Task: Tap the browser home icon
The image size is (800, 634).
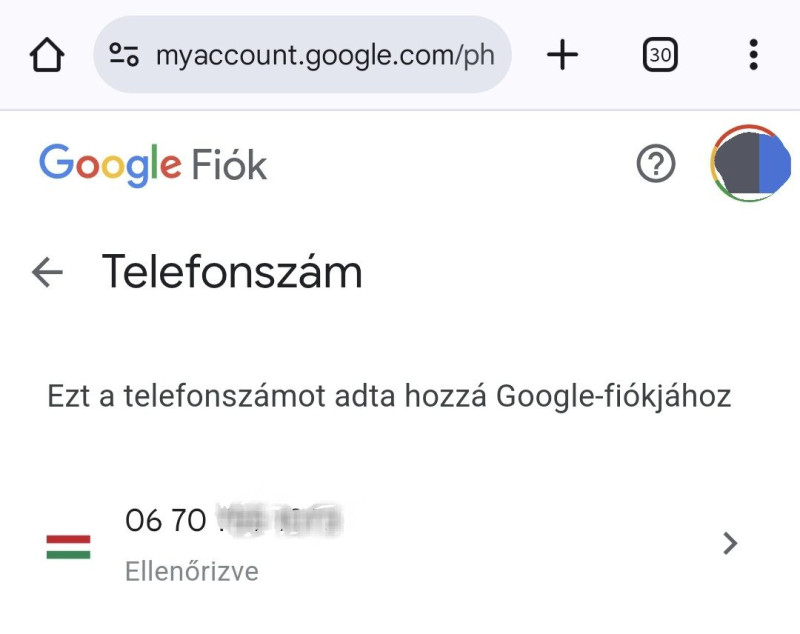Action: point(47,55)
